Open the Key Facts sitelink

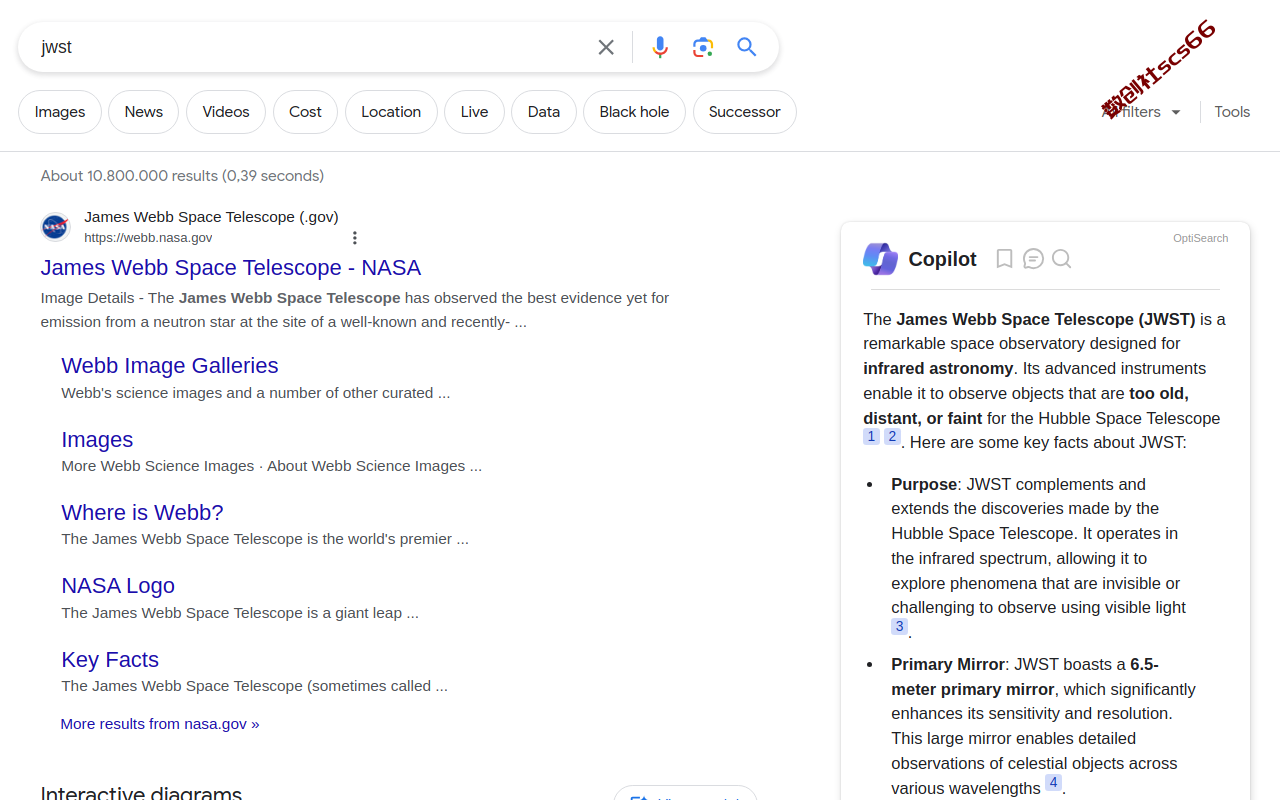[110, 660]
